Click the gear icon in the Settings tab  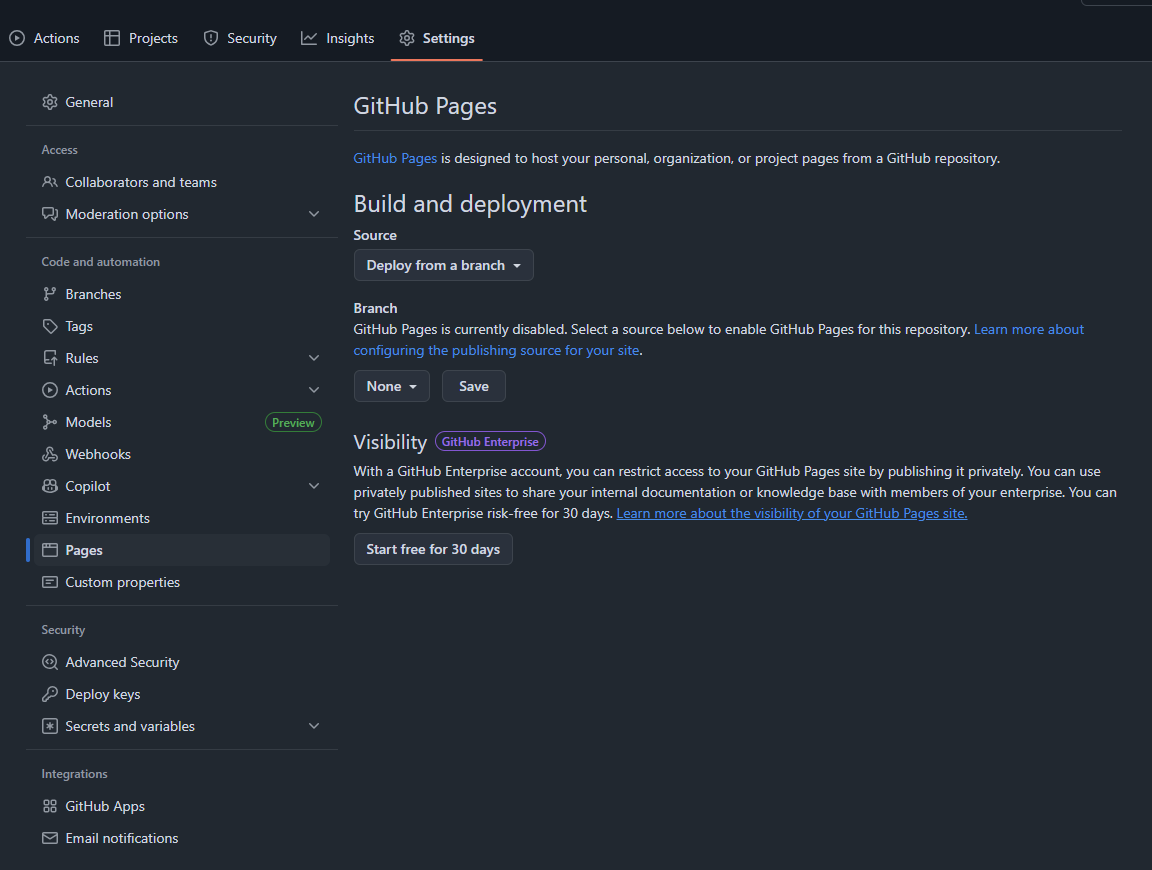[x=407, y=38]
